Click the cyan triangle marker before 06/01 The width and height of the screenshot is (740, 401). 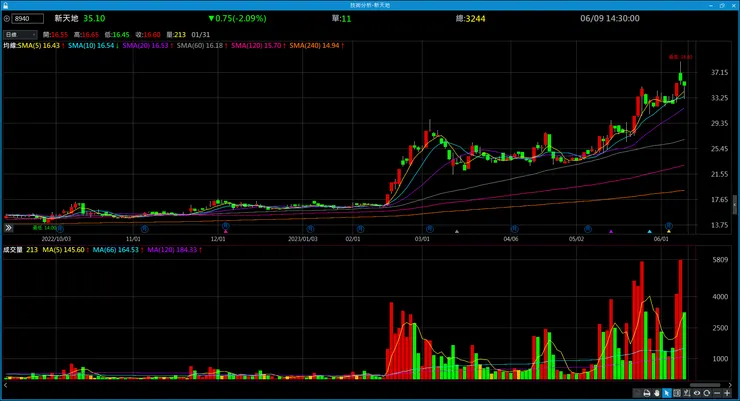[x=649, y=232]
